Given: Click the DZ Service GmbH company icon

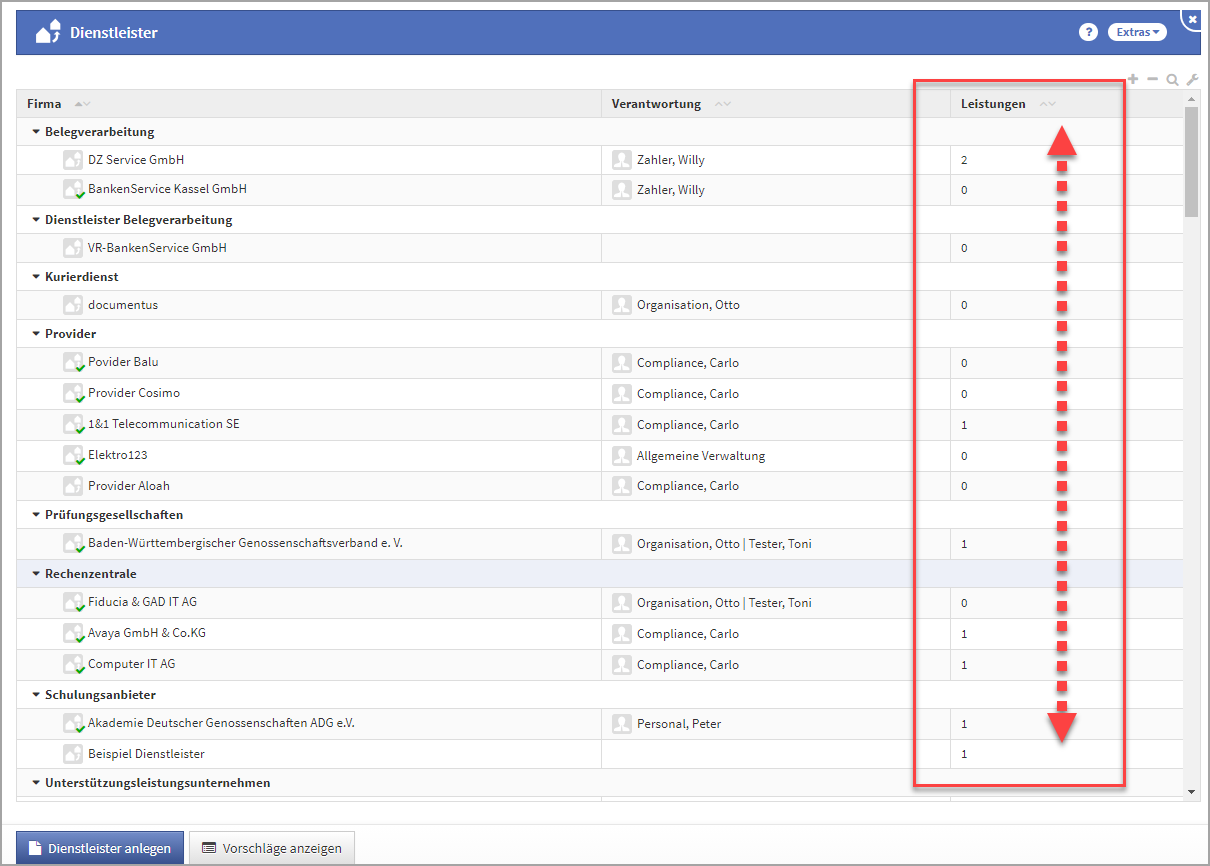Looking at the screenshot, I should click(x=72, y=160).
